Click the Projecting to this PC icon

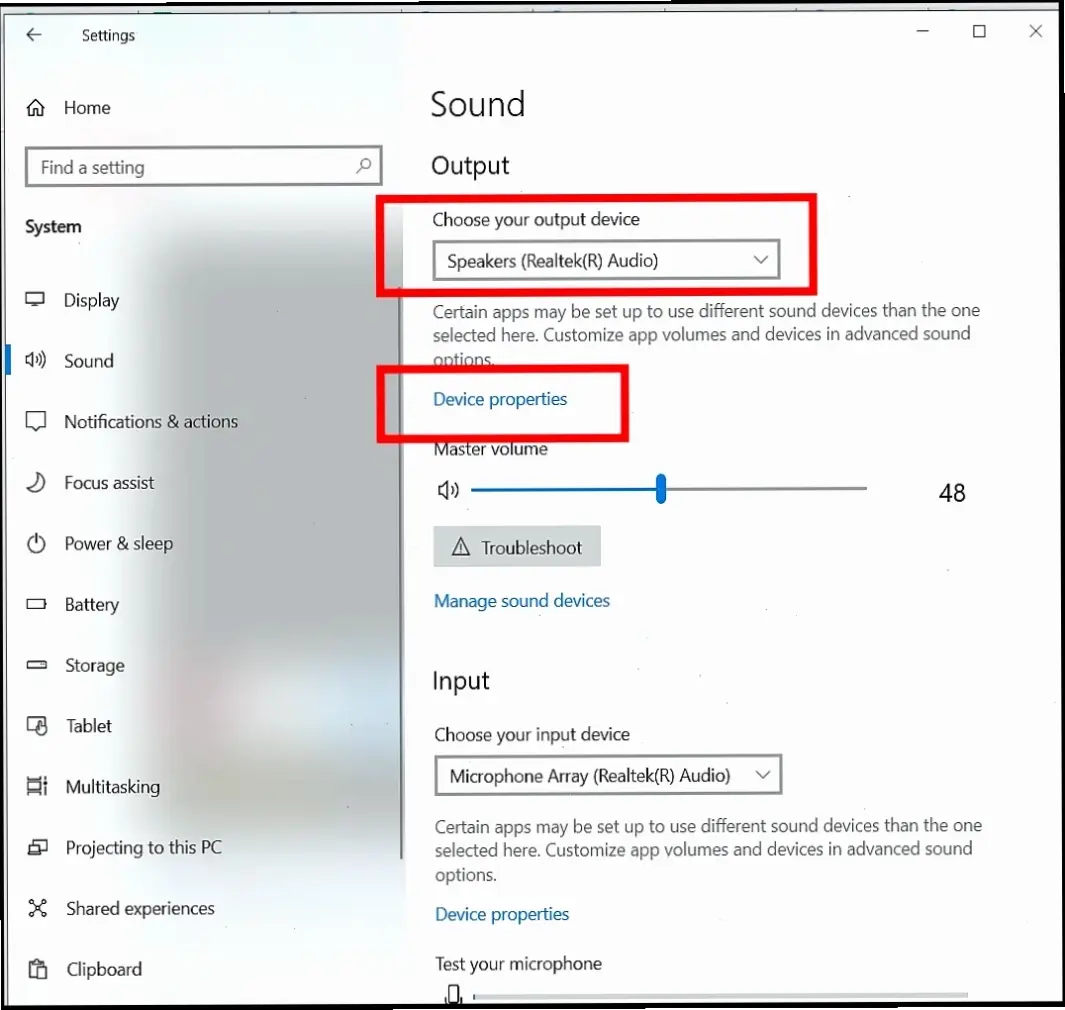pos(37,847)
